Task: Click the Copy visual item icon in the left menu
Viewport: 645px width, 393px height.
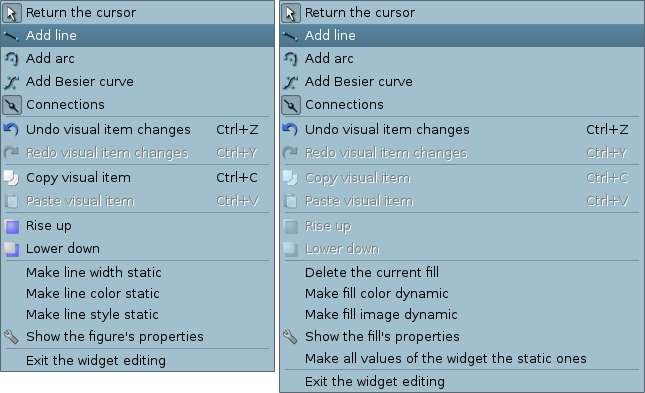Action: coord(12,178)
